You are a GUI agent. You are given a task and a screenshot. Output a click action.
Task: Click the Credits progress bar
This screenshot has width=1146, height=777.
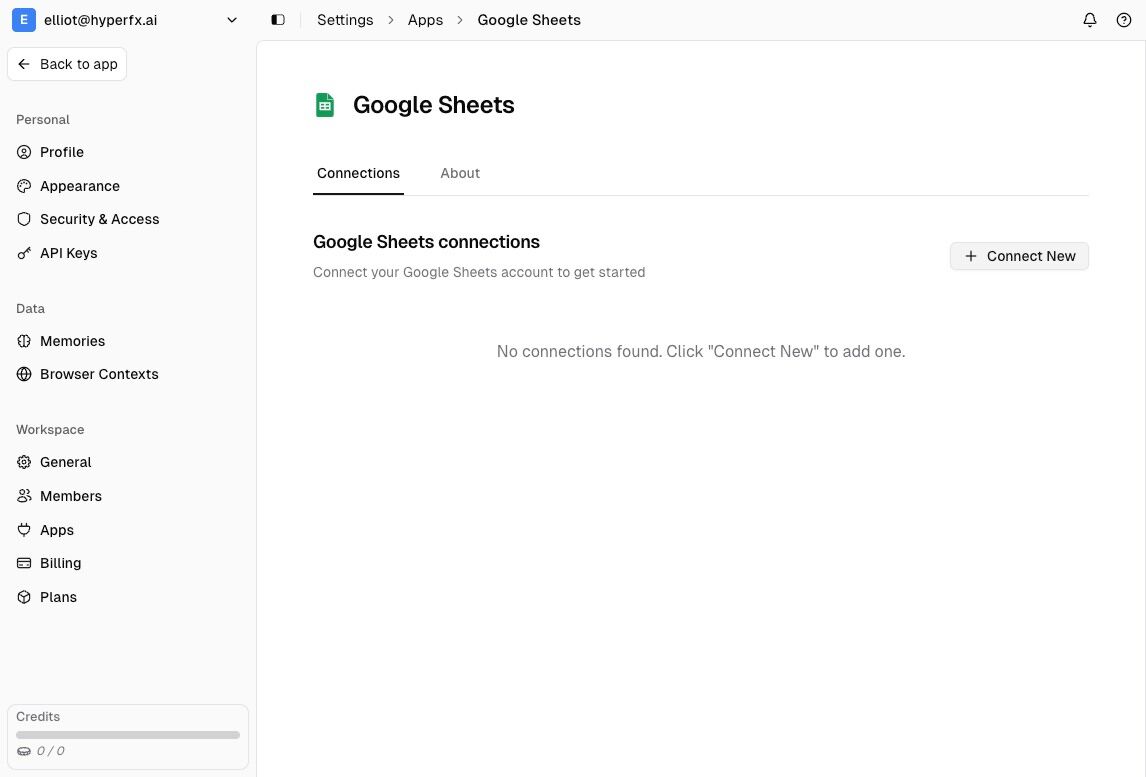(128, 735)
